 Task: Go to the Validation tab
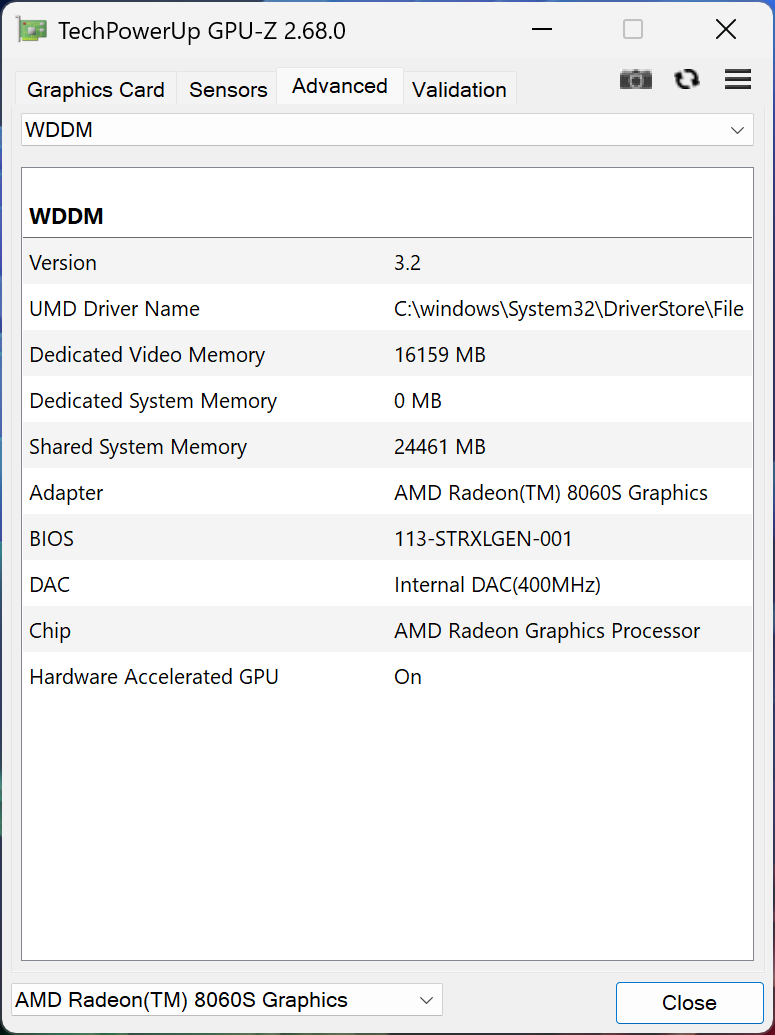[459, 90]
